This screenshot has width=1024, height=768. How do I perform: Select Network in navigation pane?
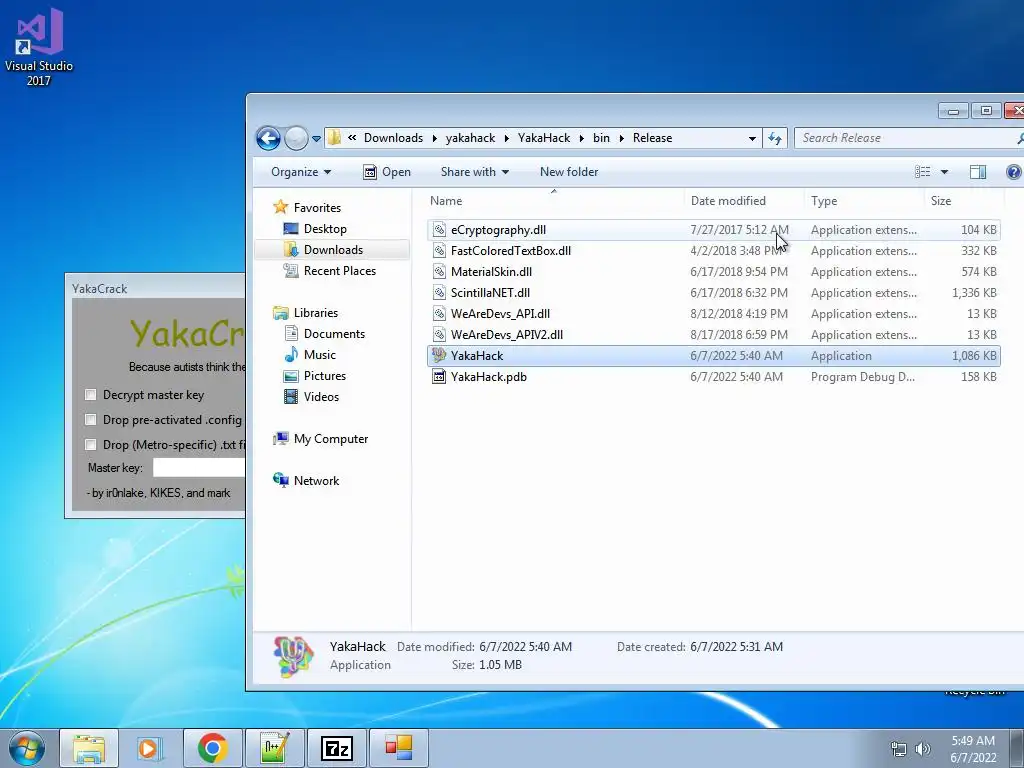point(306,481)
